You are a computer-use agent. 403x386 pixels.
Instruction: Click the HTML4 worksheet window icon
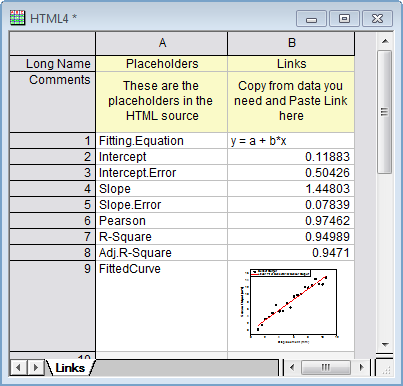(17, 18)
